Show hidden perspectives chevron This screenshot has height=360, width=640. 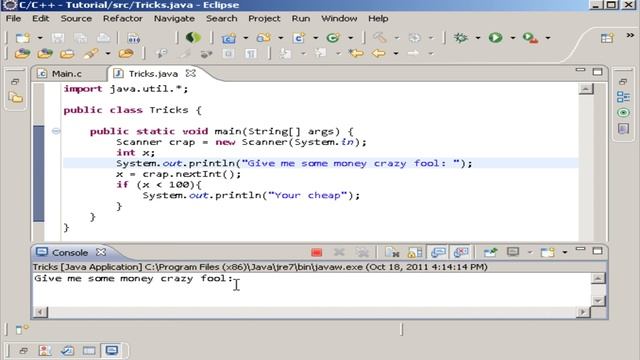(x=630, y=36)
